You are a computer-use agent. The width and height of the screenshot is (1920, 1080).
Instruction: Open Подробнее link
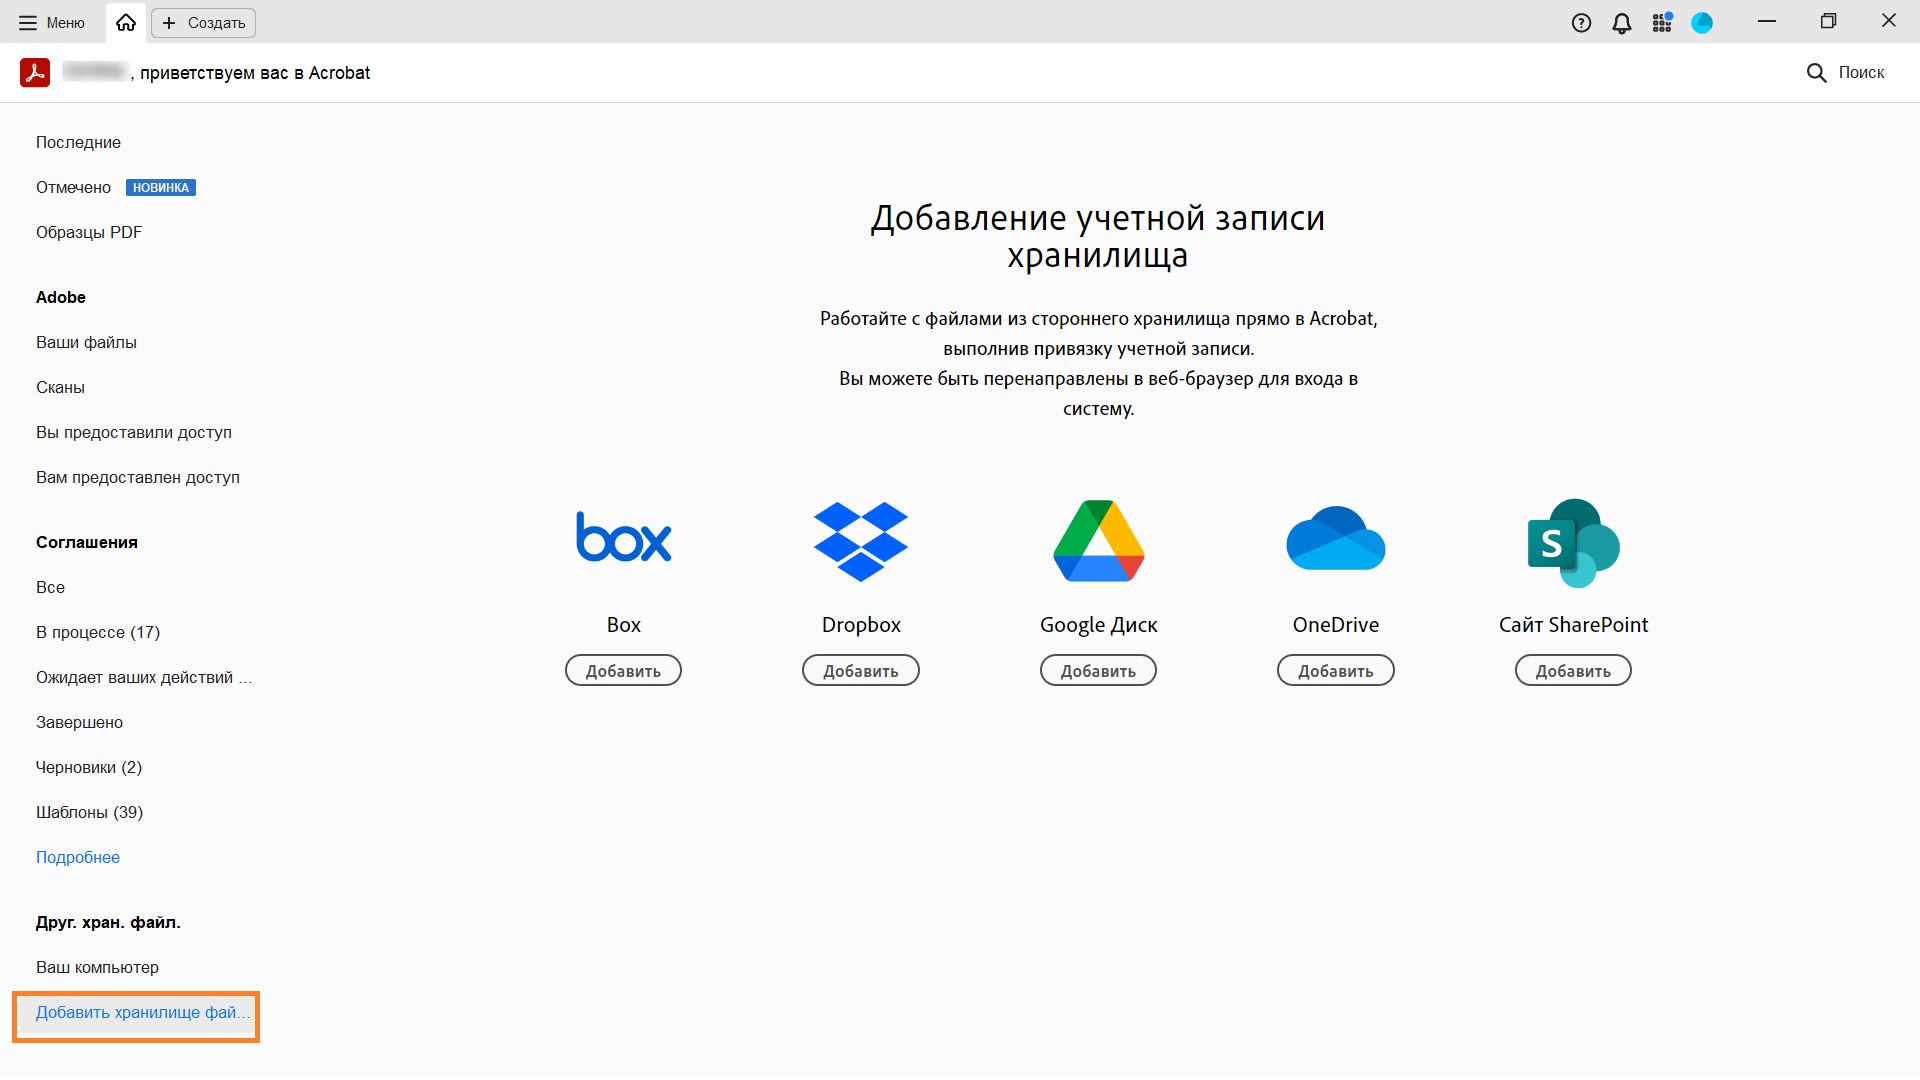(78, 857)
